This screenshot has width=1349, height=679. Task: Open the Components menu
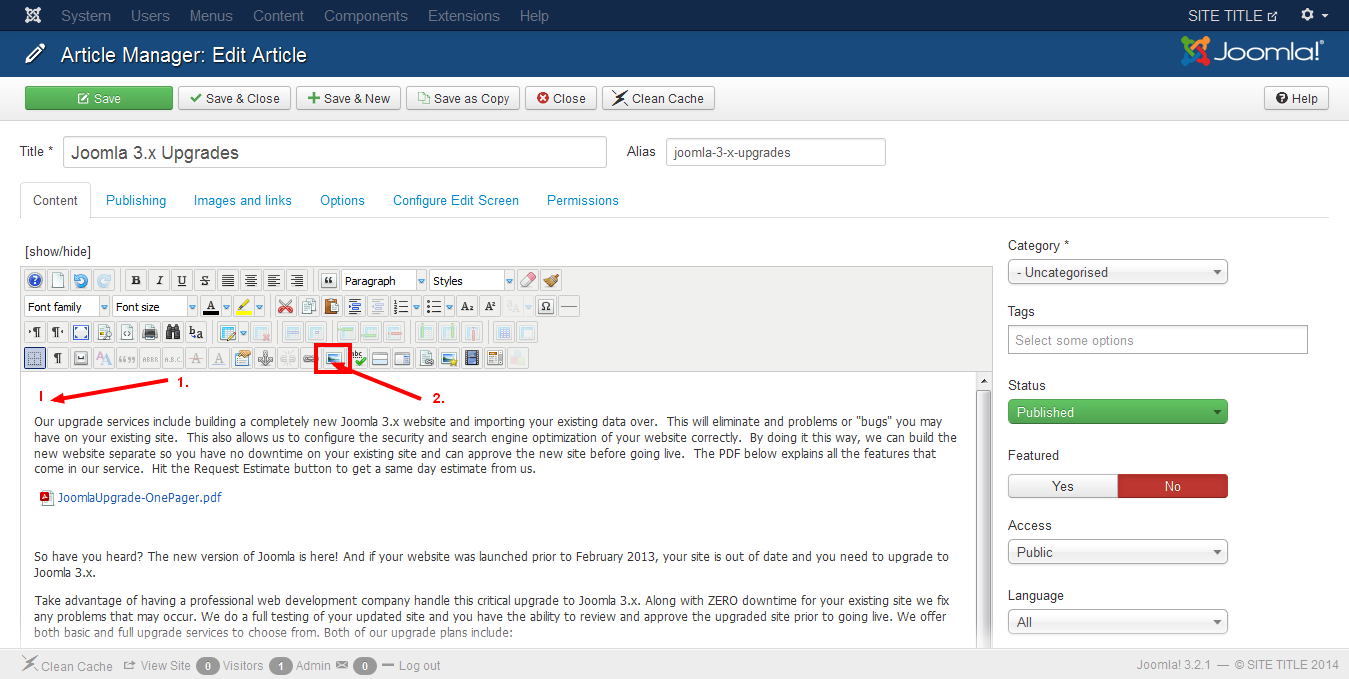pos(366,16)
